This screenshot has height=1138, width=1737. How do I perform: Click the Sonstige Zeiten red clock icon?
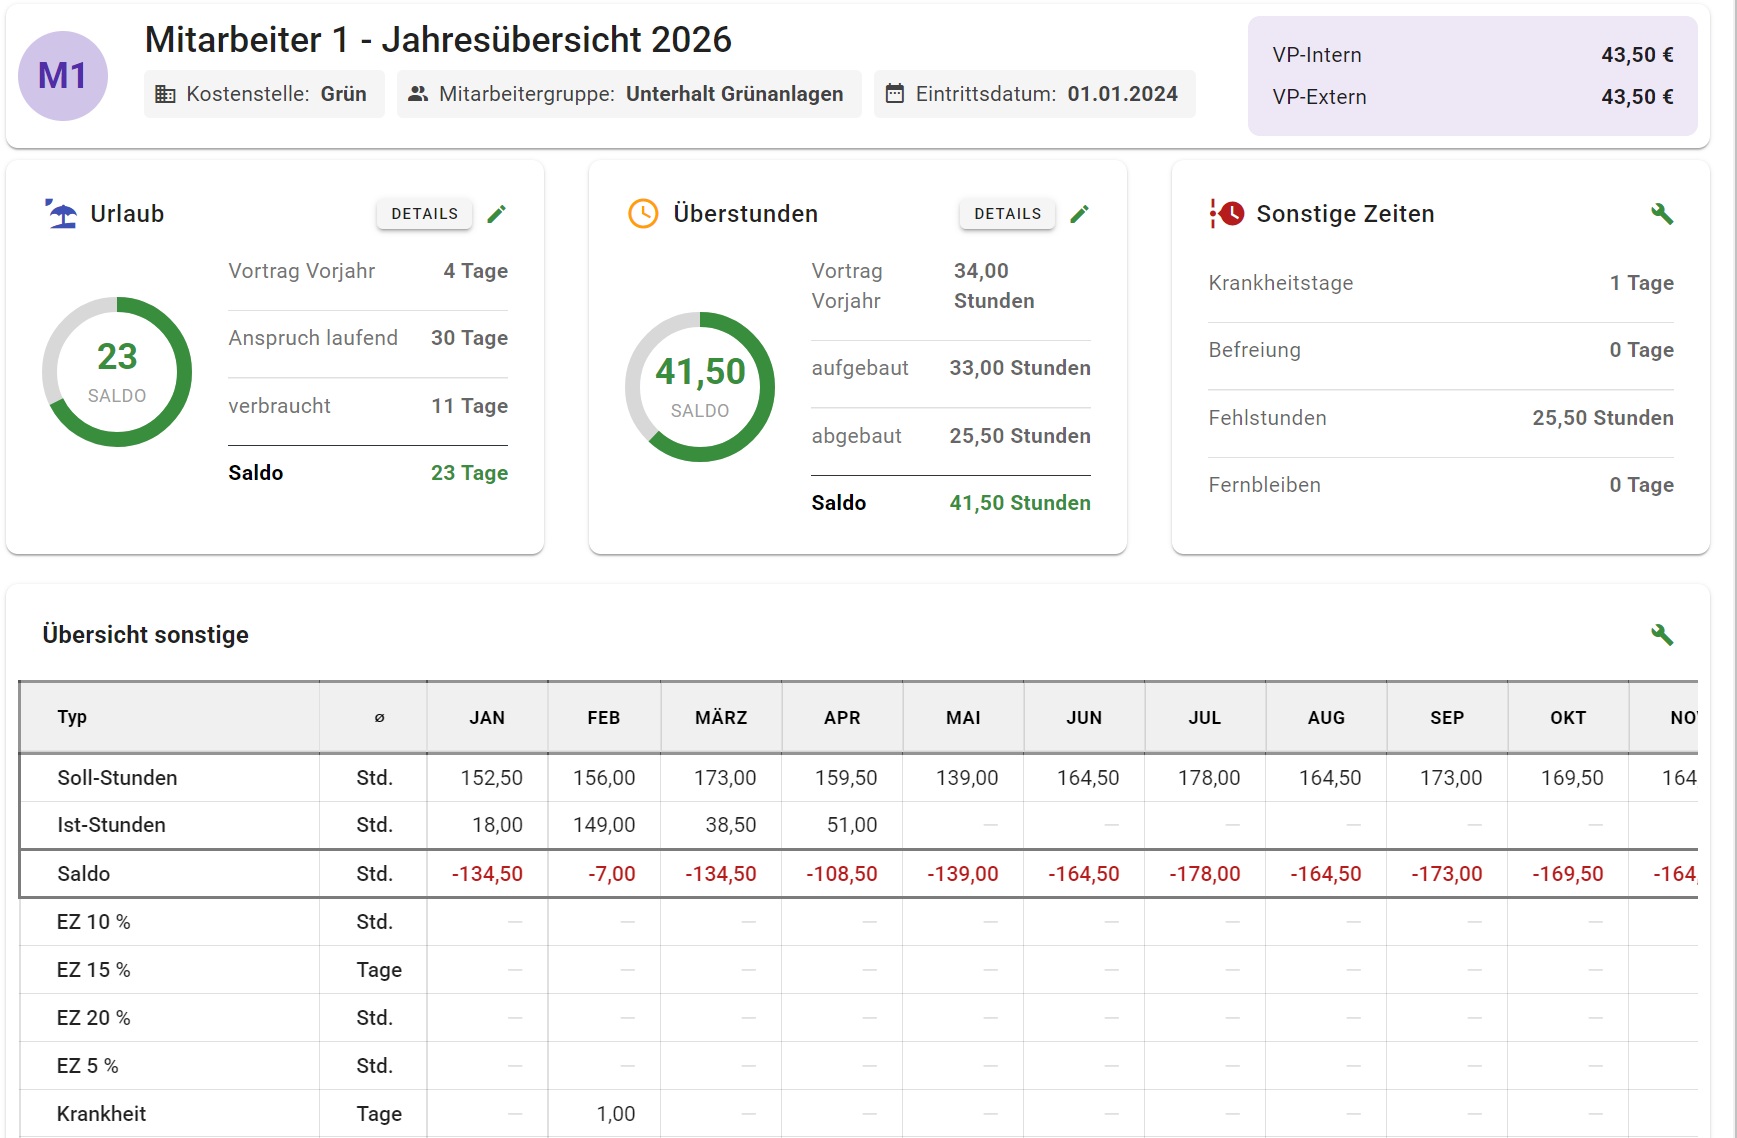[x=1227, y=214]
